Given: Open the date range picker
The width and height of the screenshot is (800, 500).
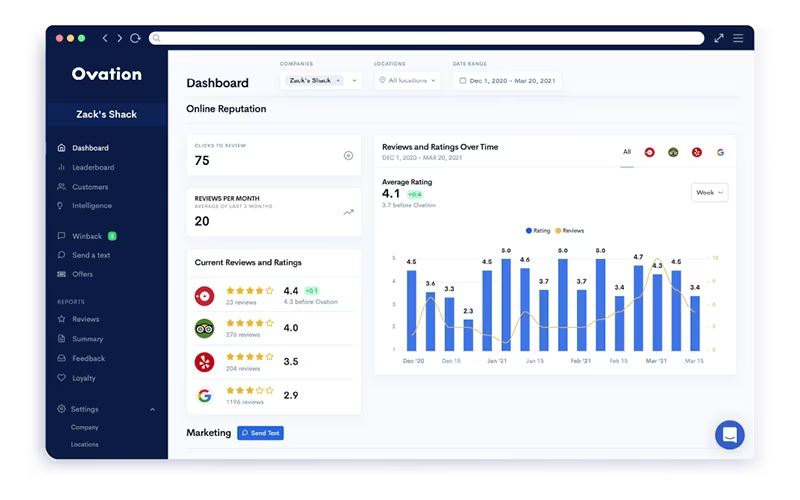Looking at the screenshot, I should pos(508,81).
